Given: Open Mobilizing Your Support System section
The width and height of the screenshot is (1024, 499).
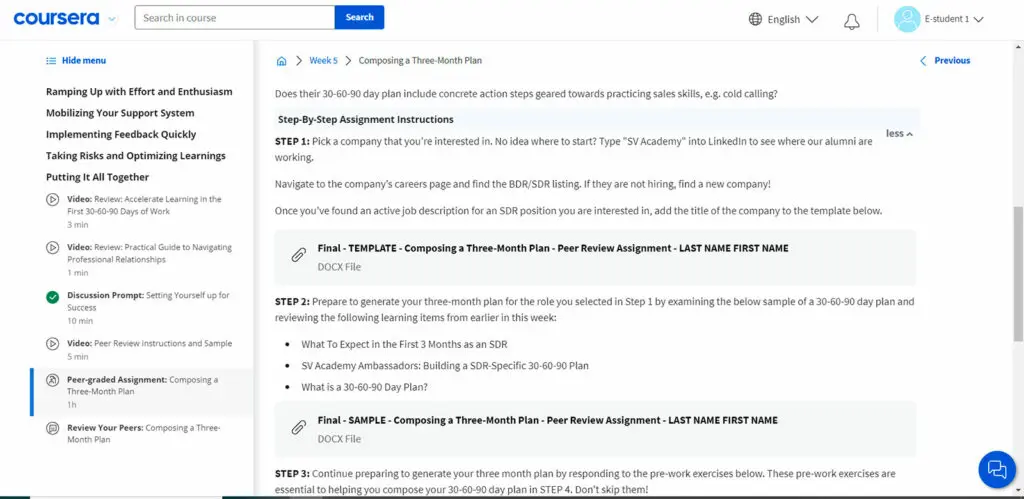Looking at the screenshot, I should coord(120,113).
